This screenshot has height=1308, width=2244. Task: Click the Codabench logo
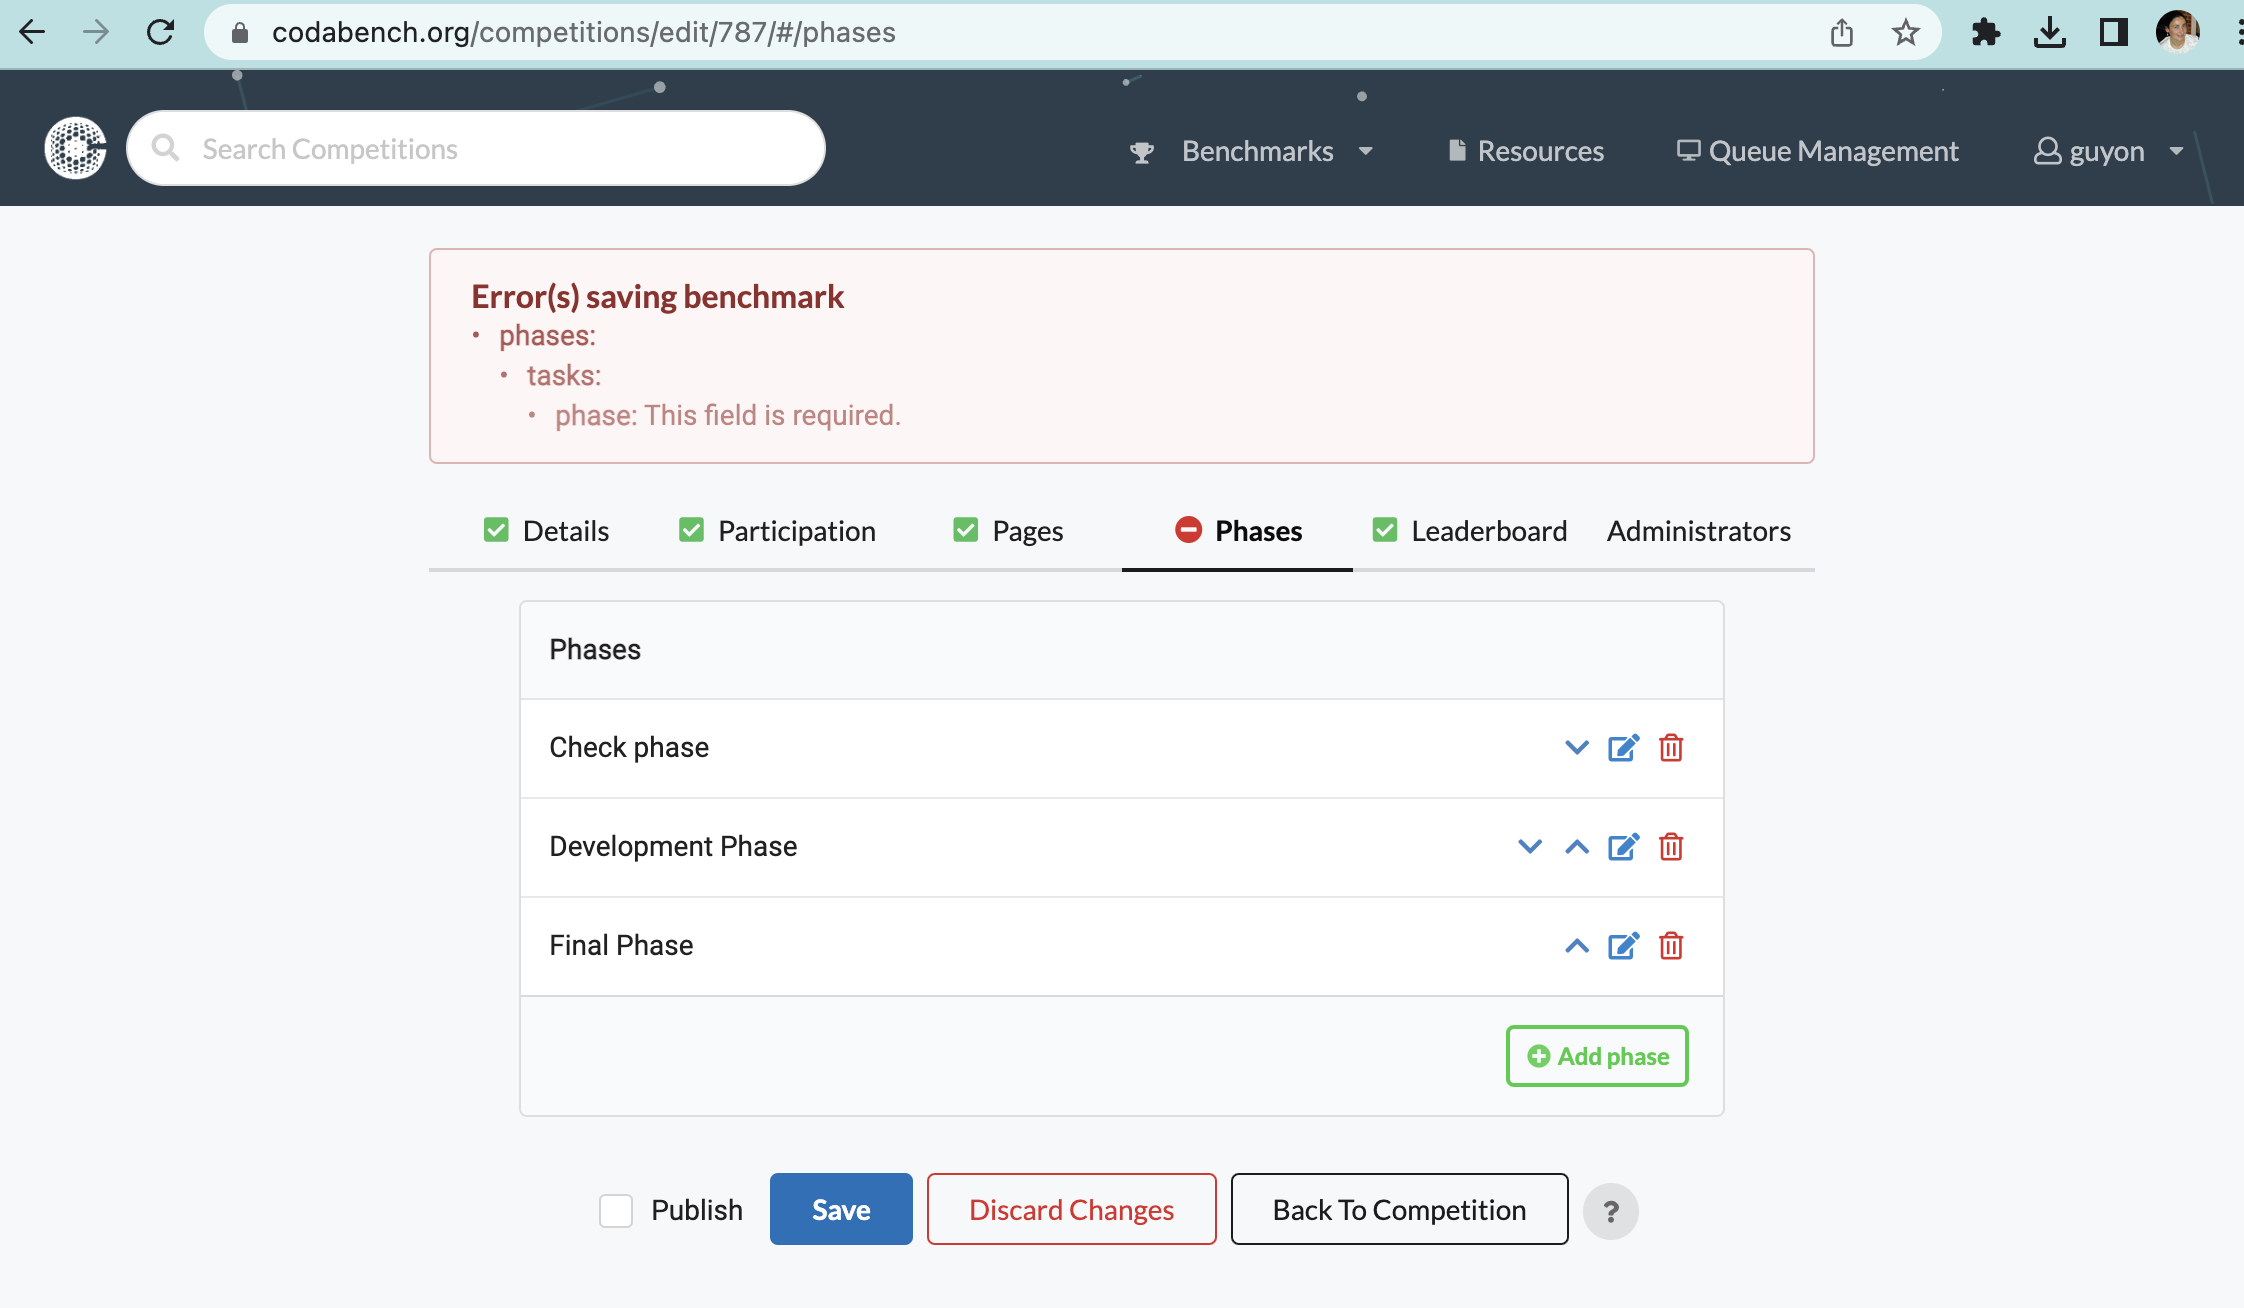coord(75,147)
